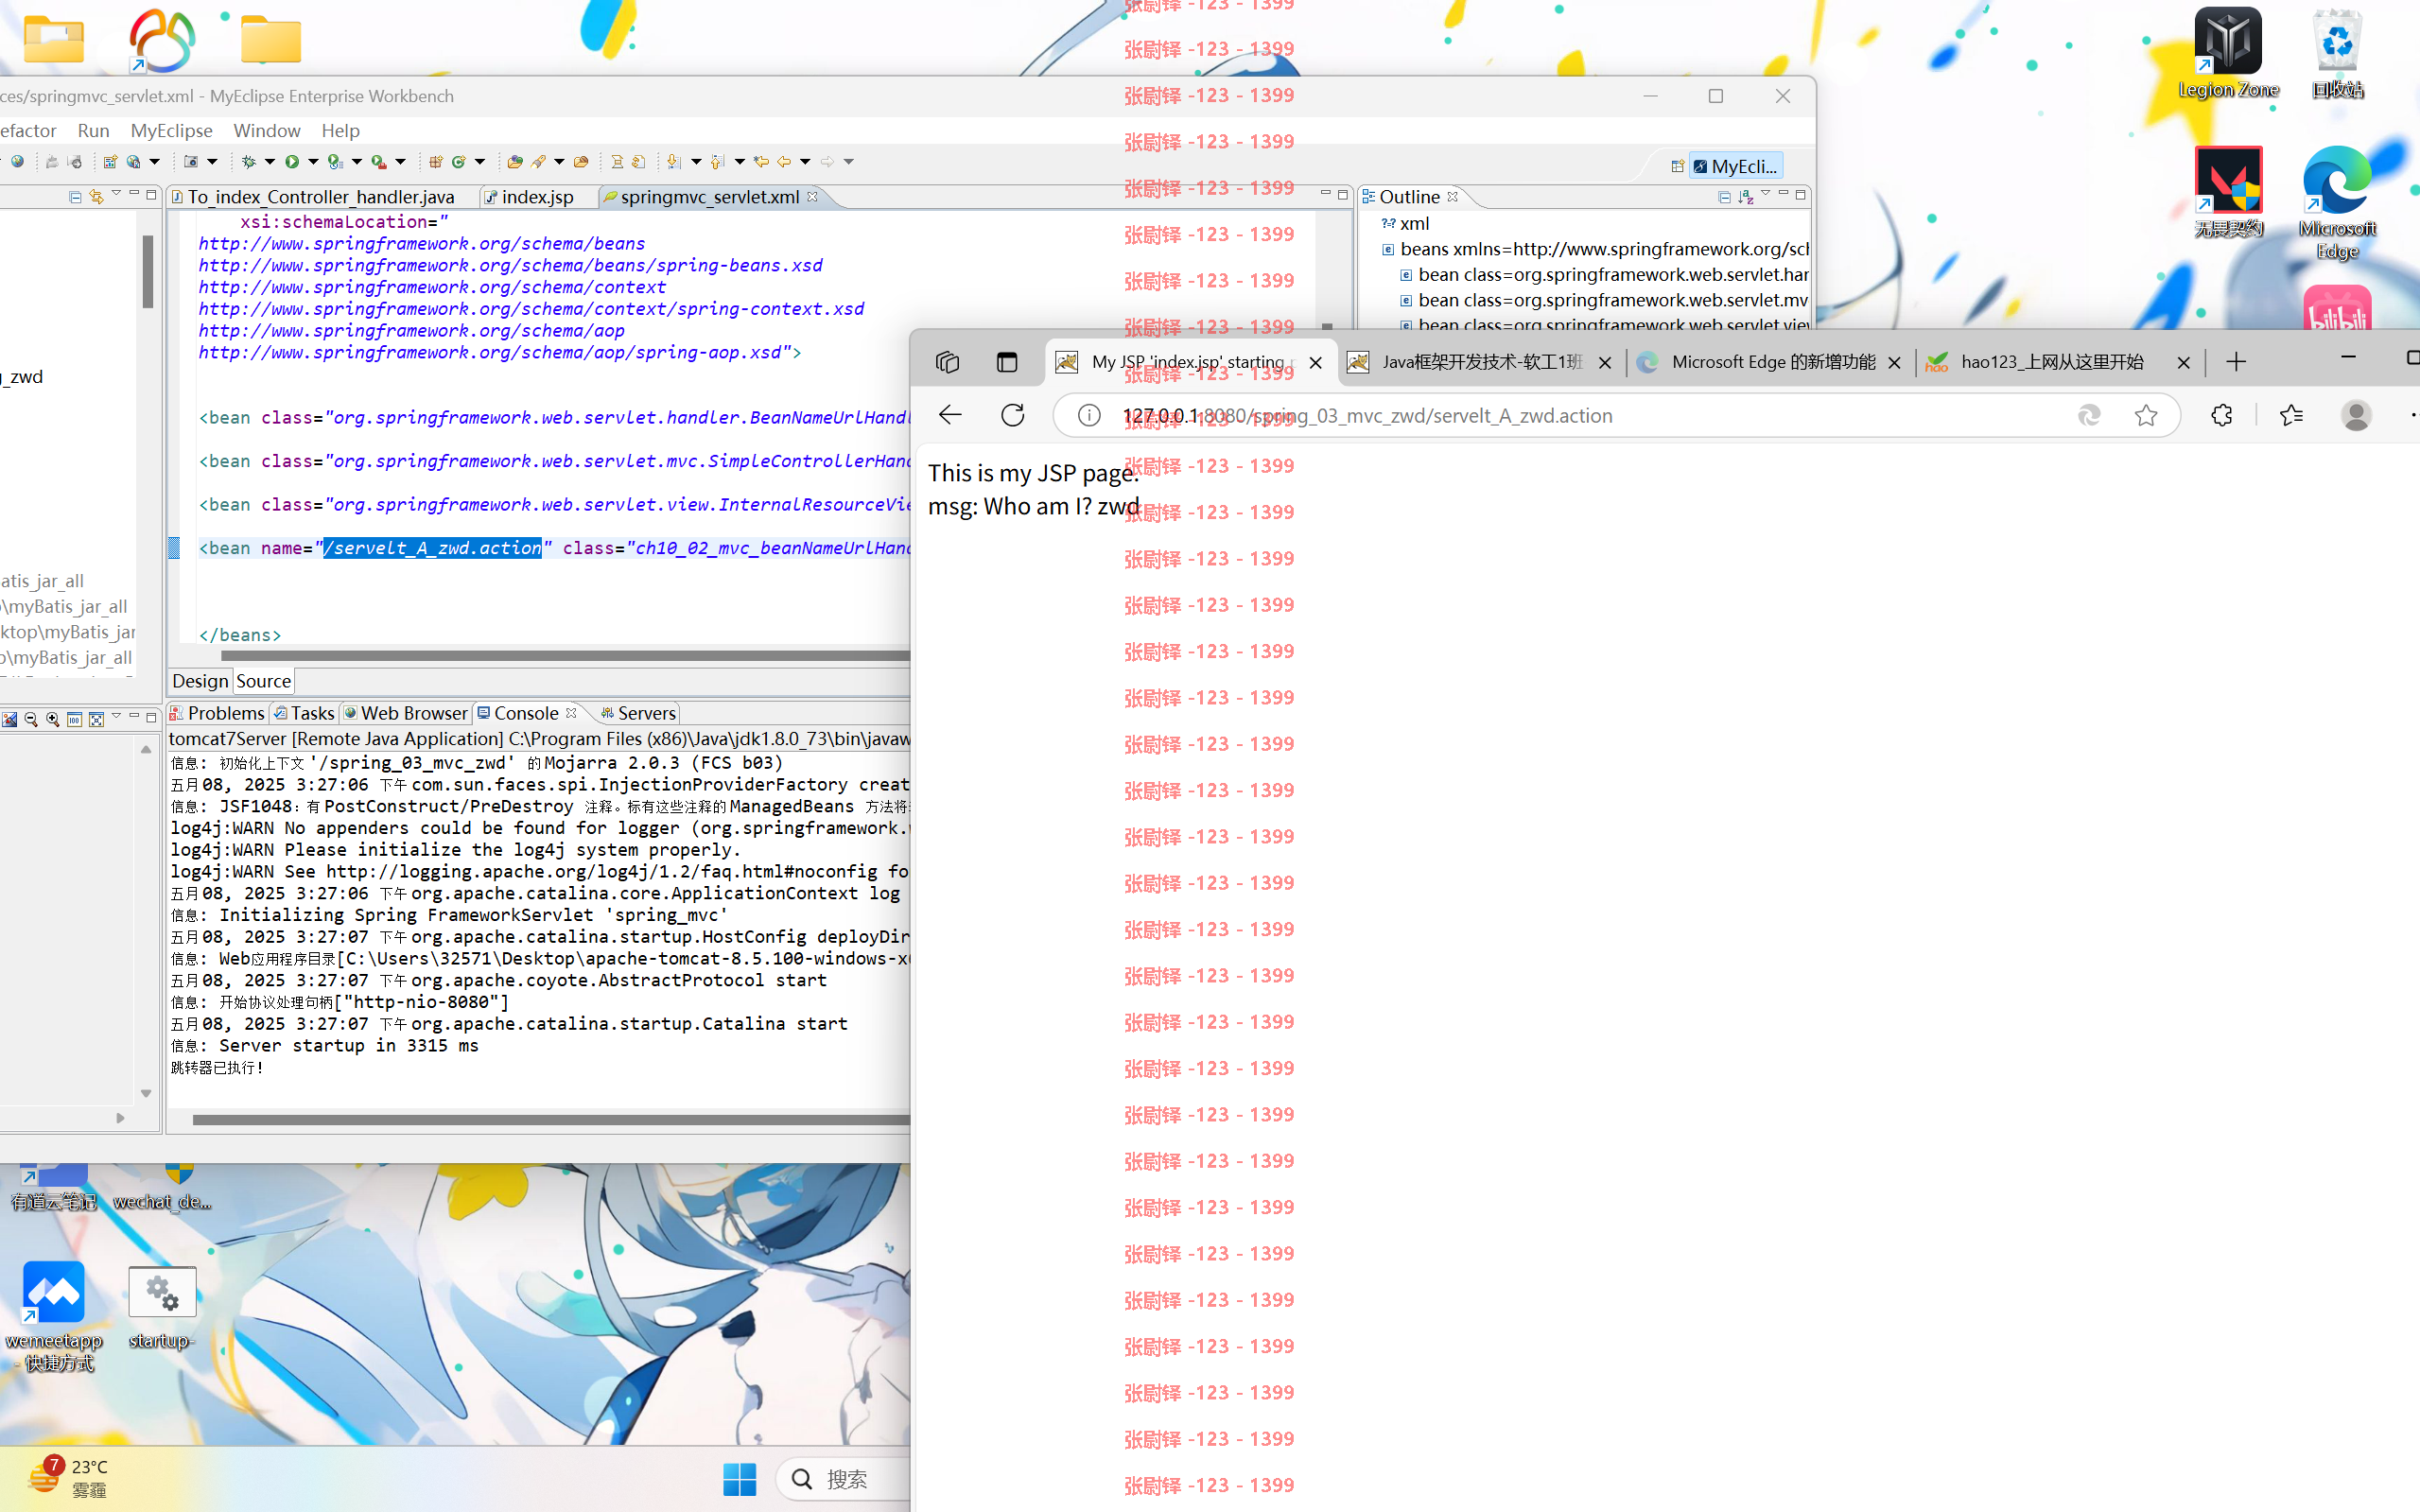This screenshot has width=2420, height=1512.
Task: Select the beans xmlns node in Outline
Action: point(1595,249)
